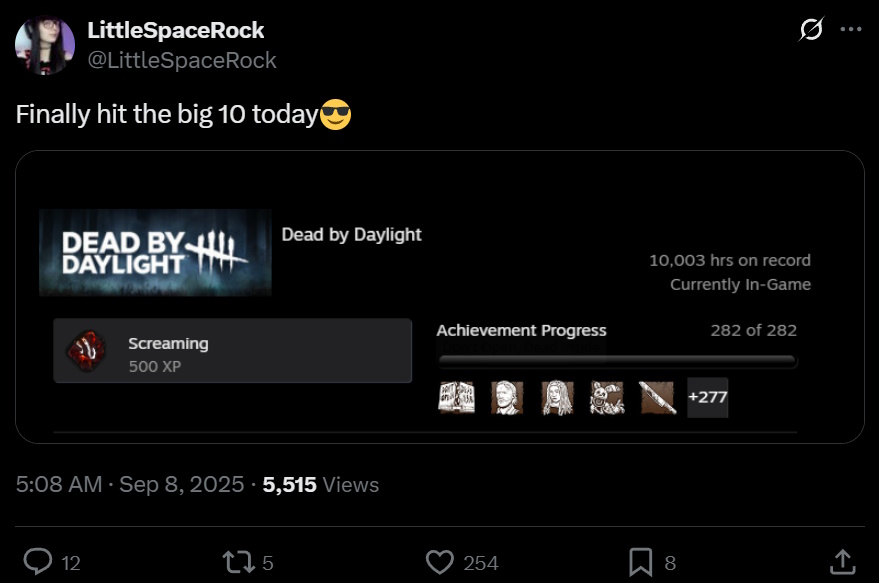
Task: Click the share upload icon
Action: click(842, 562)
